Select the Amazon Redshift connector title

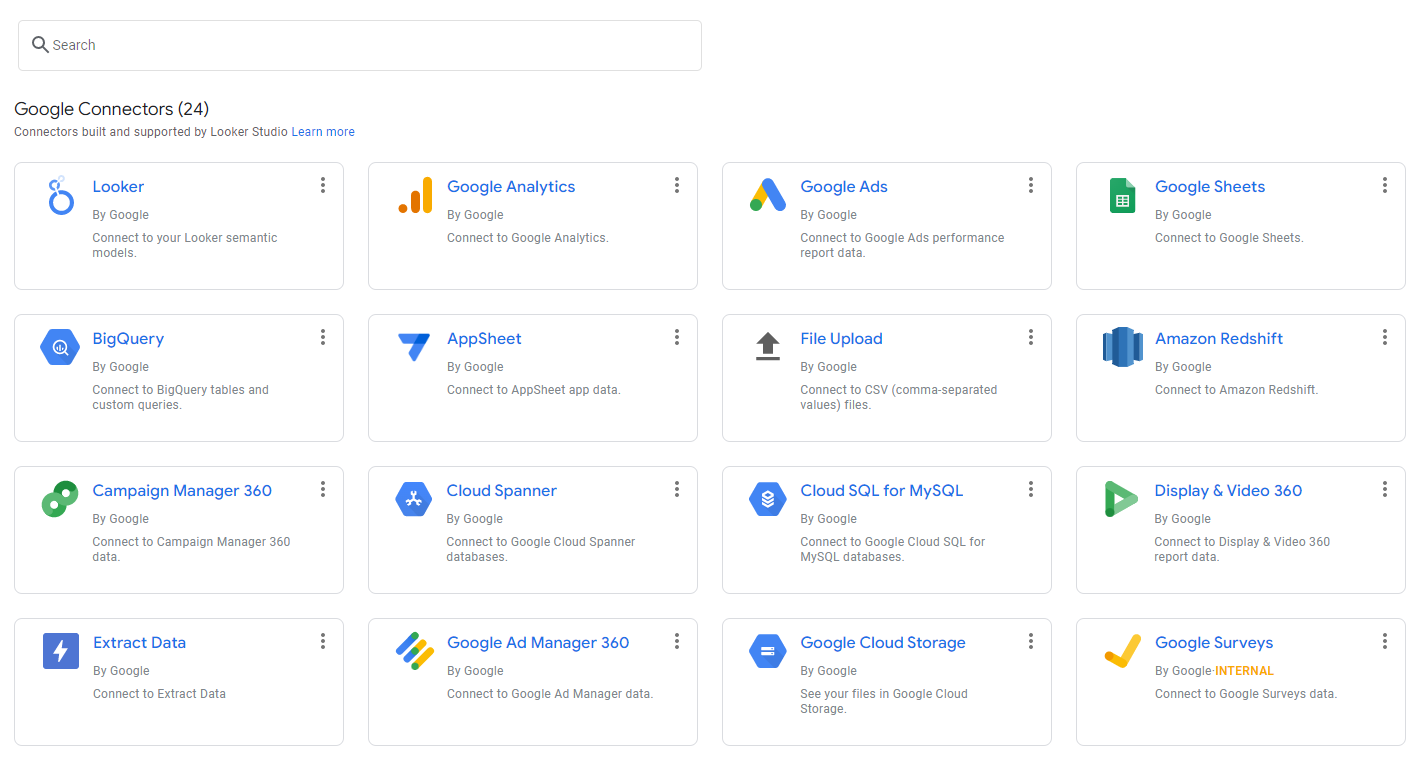[x=1219, y=338]
